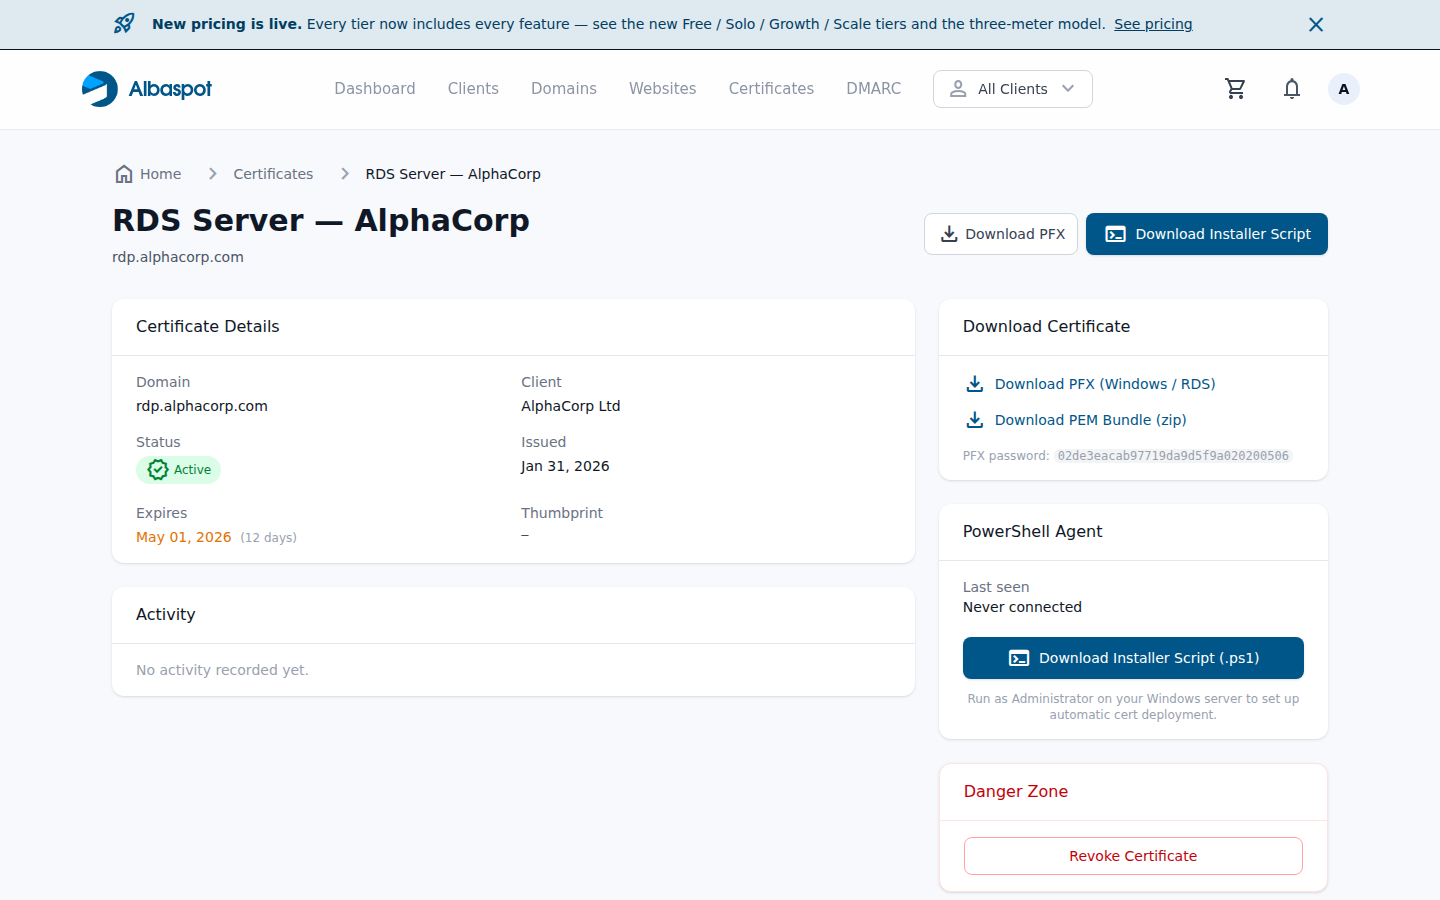Screen dimensions: 1440x900
Task: Open the shopping cart
Action: tap(1236, 89)
